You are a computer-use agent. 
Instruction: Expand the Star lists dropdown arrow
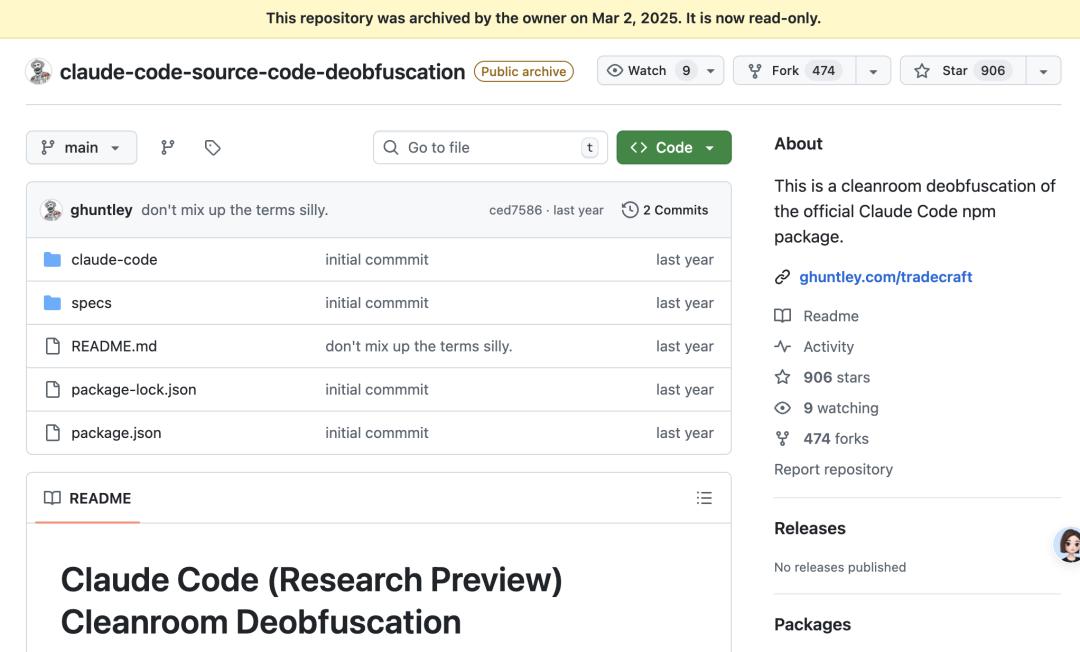pos(1043,71)
